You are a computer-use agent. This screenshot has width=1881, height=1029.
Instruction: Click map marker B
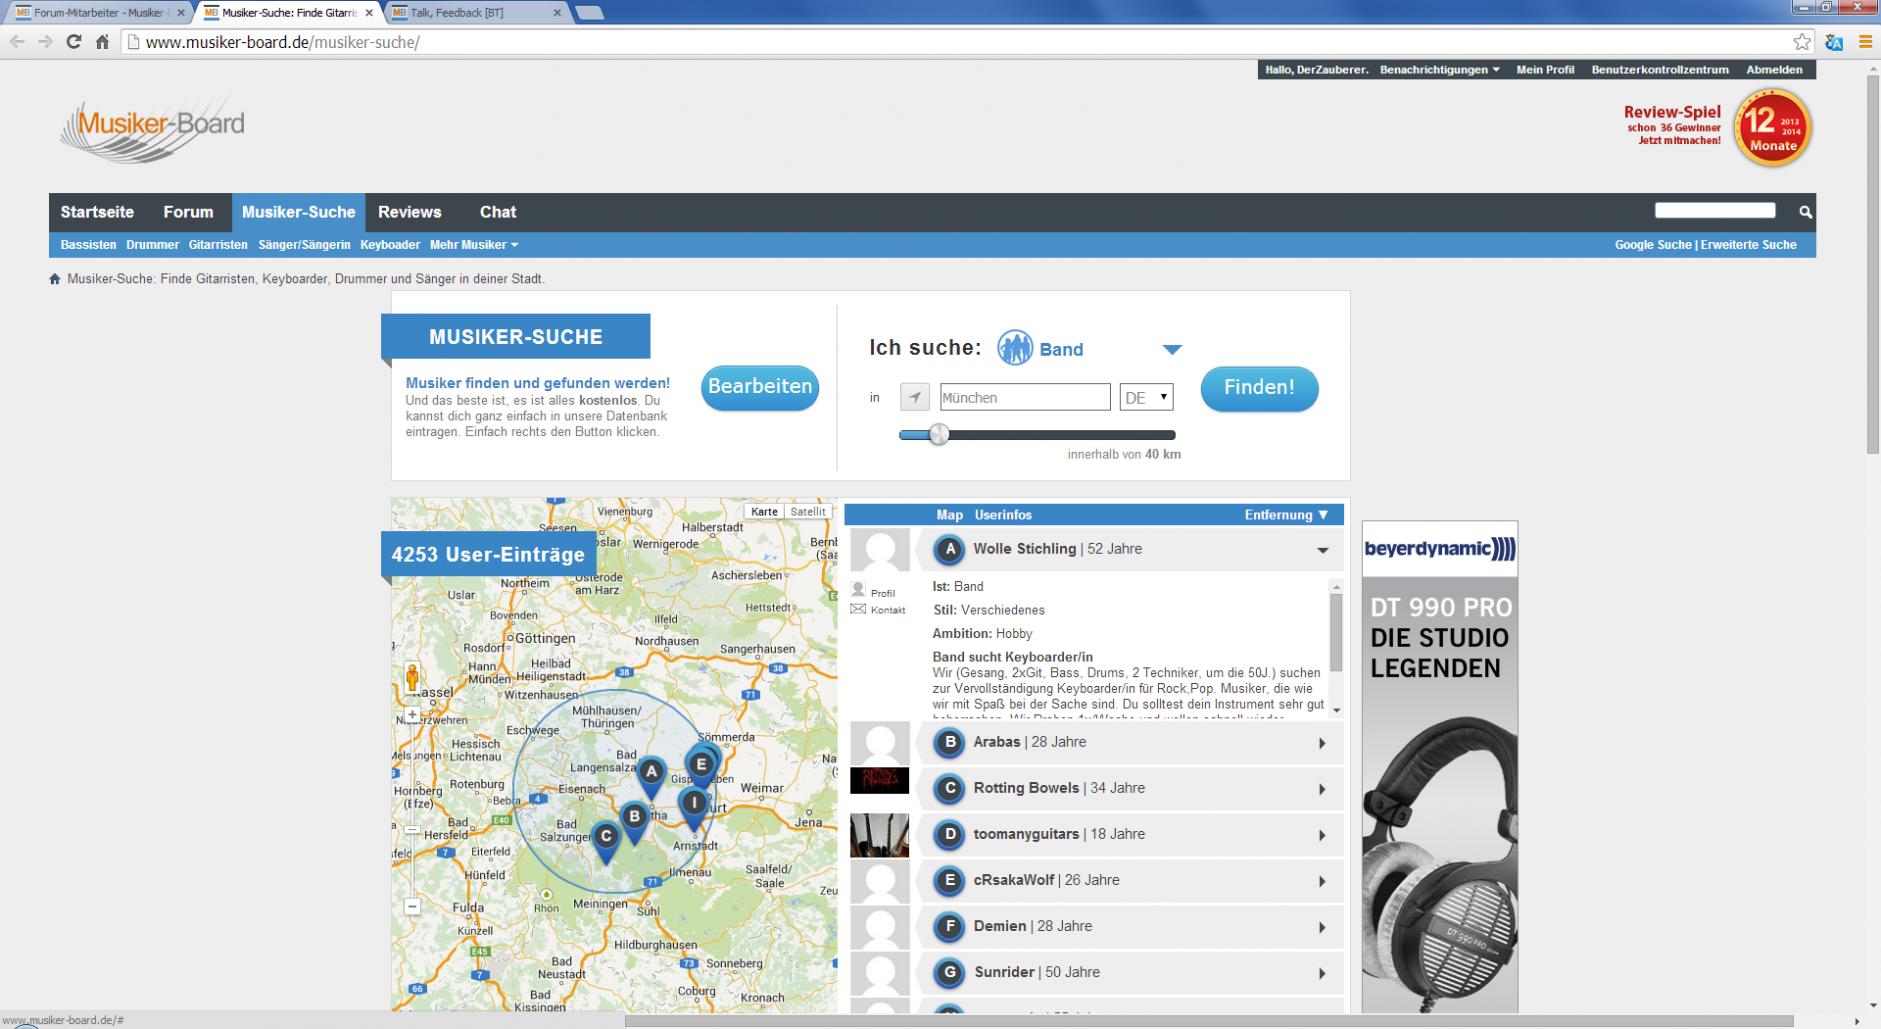(634, 820)
